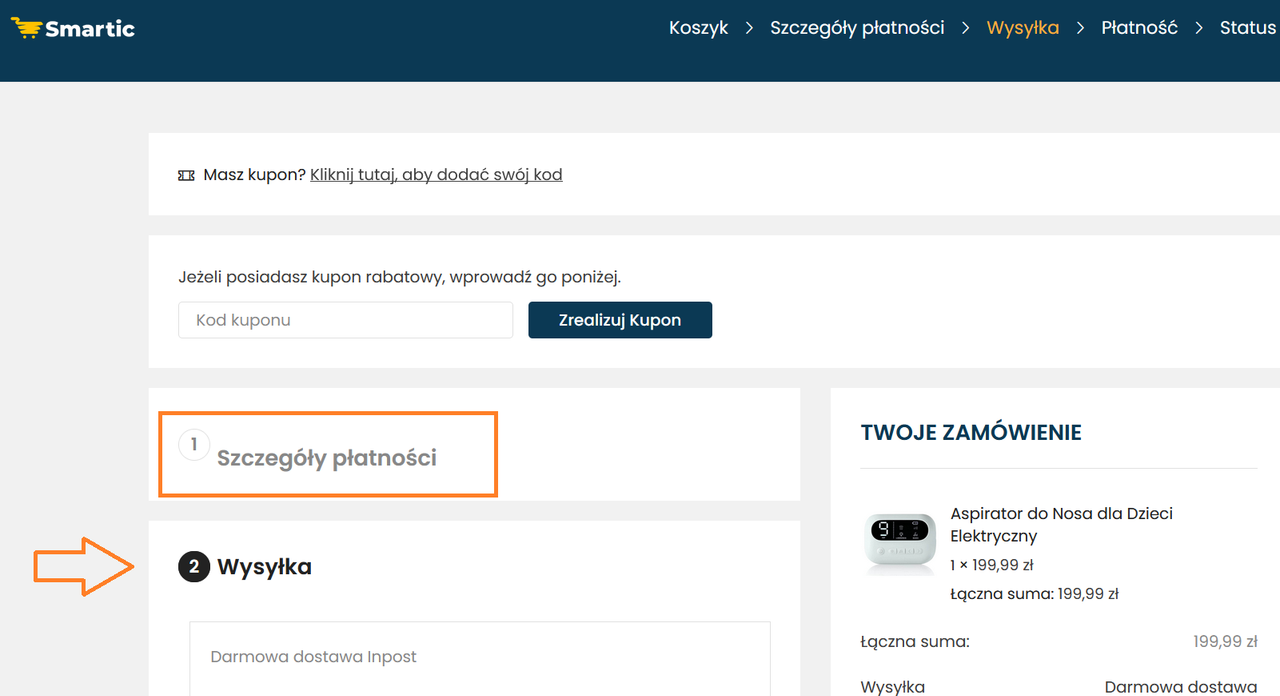Open the Smartic shopping cart logo

pyautogui.click(x=72, y=28)
